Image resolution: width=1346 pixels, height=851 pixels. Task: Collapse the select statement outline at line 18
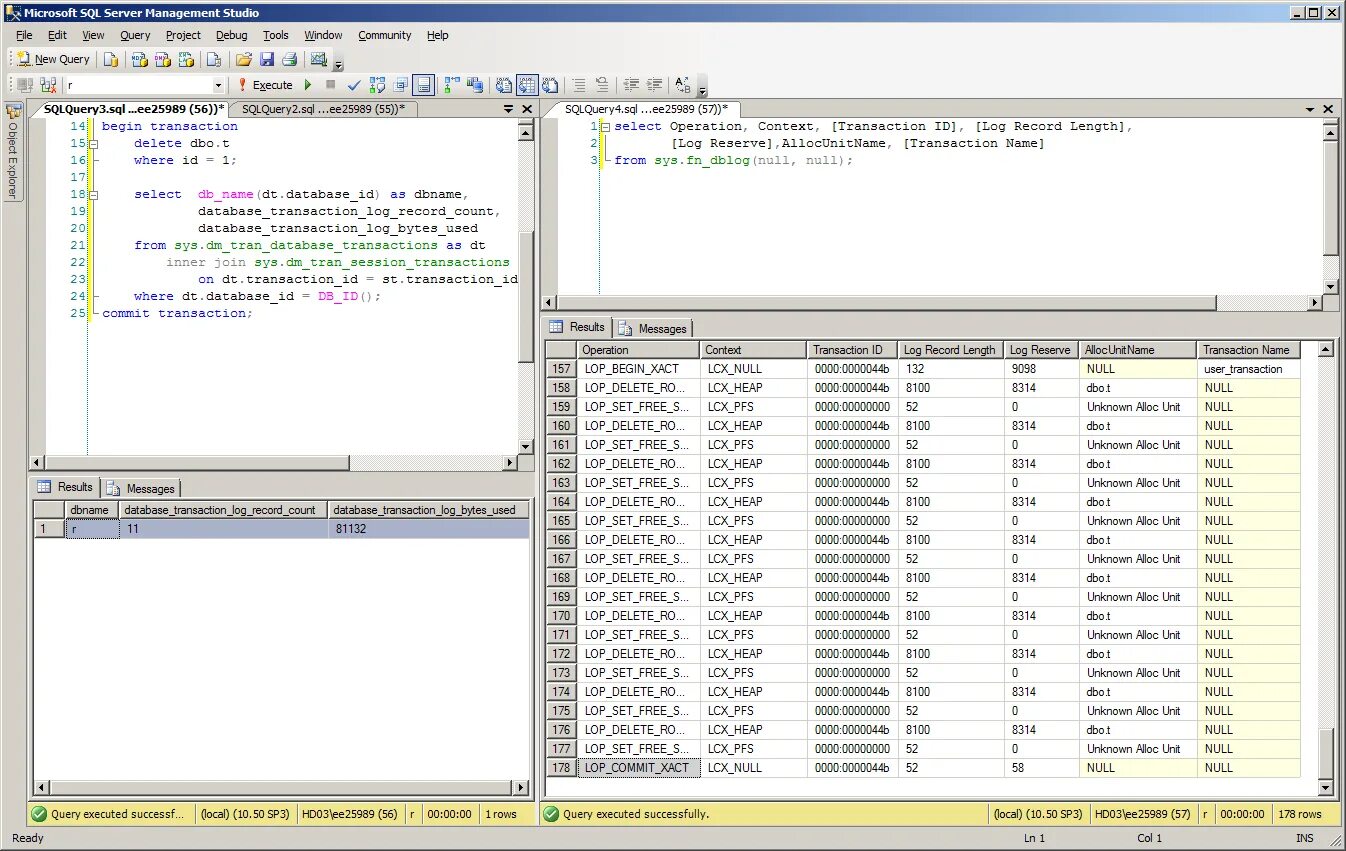[x=93, y=194]
